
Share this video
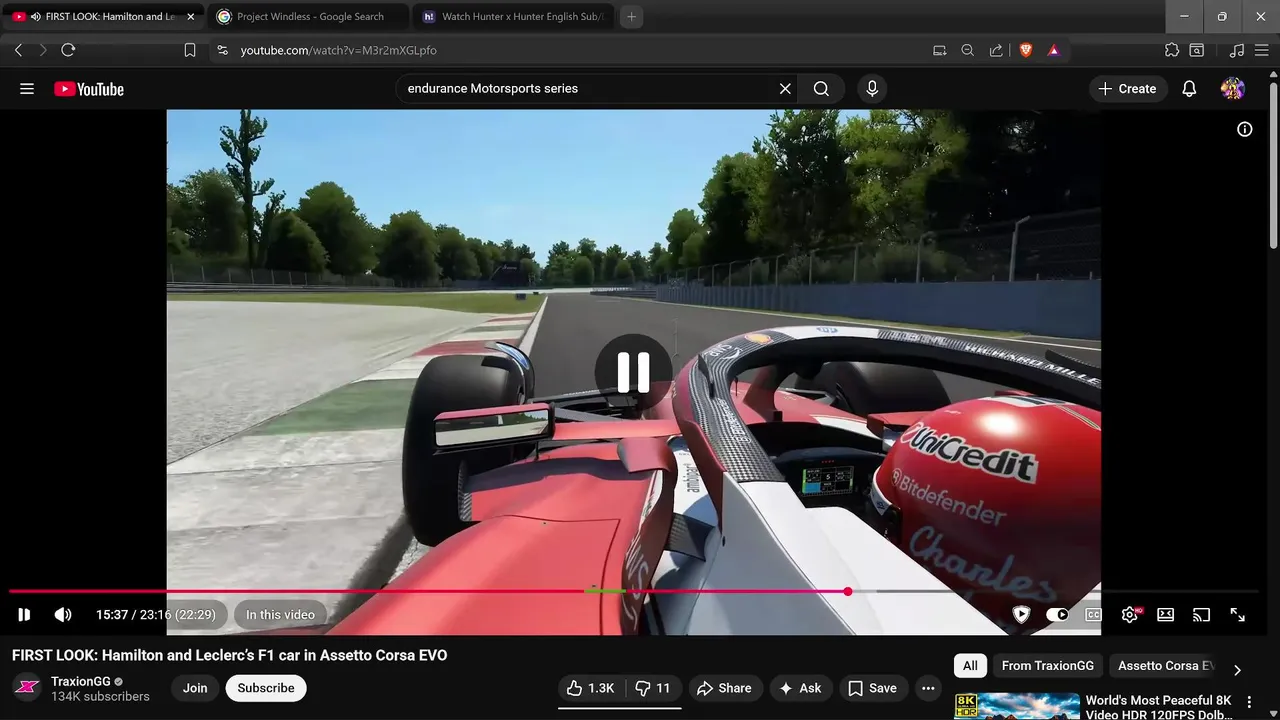724,688
